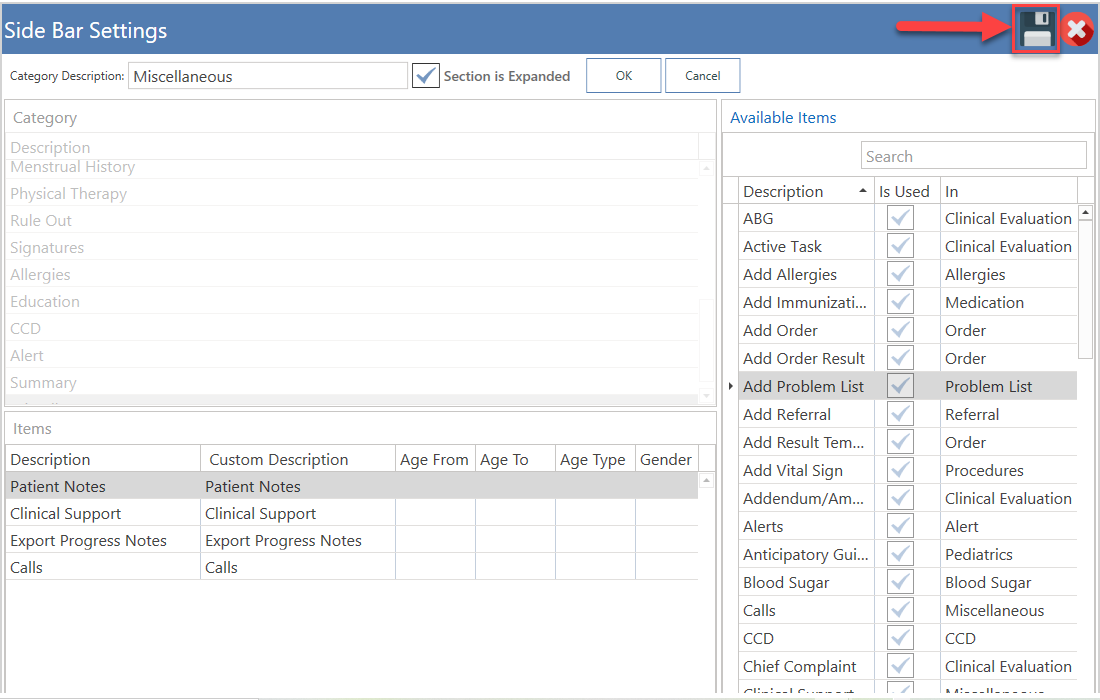Image resolution: width=1100 pixels, height=700 pixels.
Task: Toggle Is Used checkbox for Chief Complaint
Action: 900,666
